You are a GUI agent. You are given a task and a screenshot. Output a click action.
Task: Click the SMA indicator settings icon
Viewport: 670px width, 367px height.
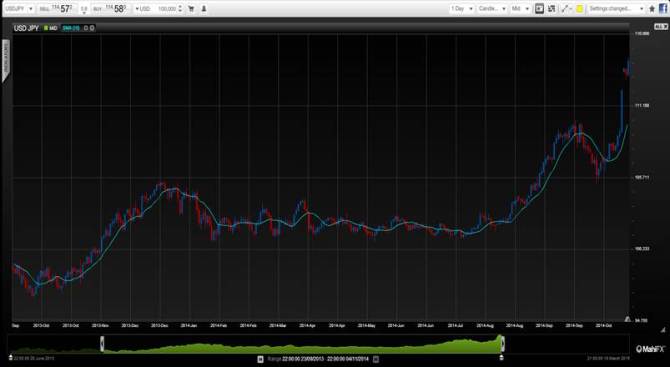(x=85, y=28)
